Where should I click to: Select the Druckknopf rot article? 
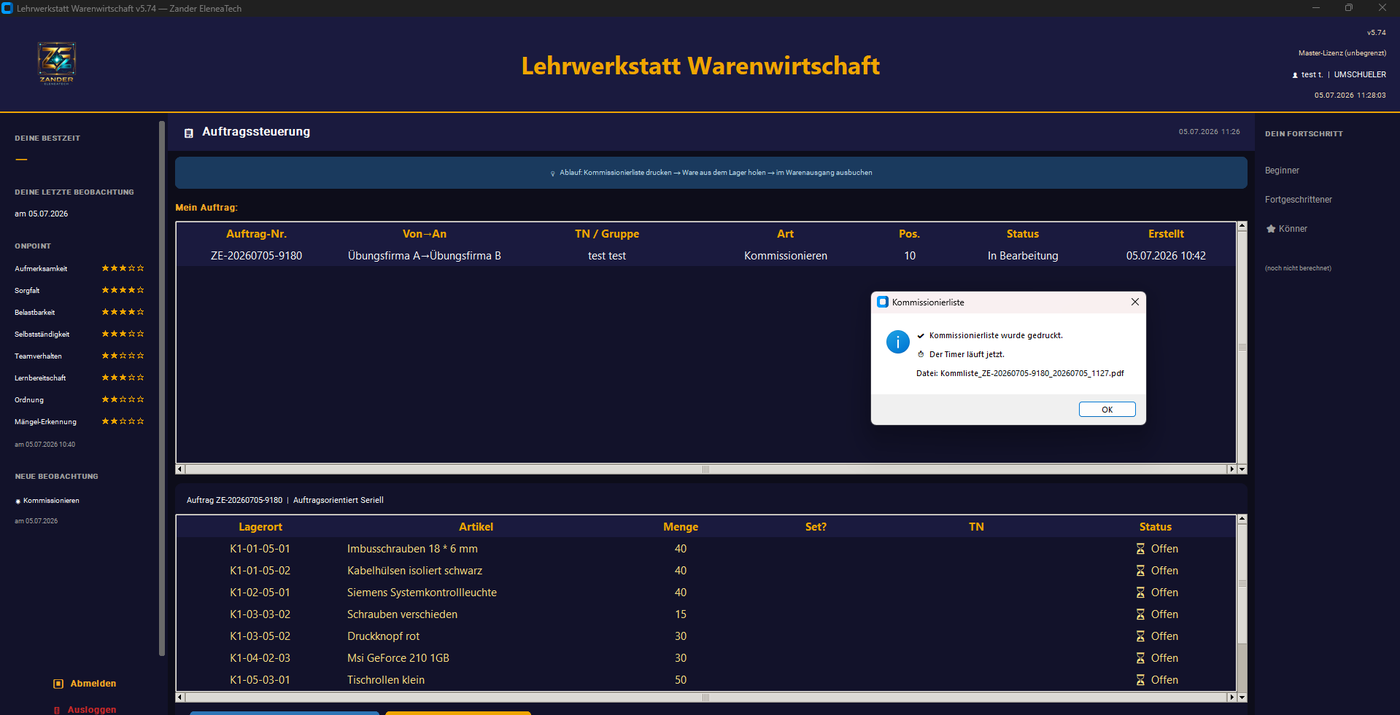(x=383, y=636)
